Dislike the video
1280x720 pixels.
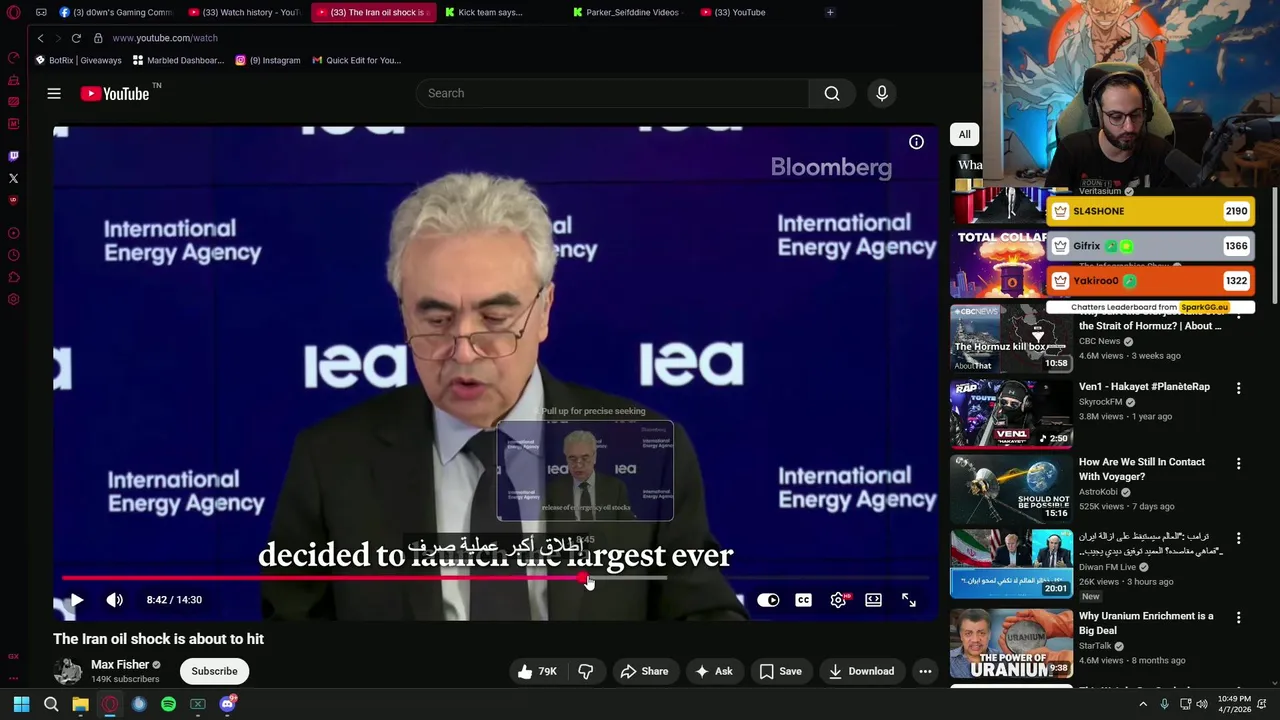tap(586, 671)
